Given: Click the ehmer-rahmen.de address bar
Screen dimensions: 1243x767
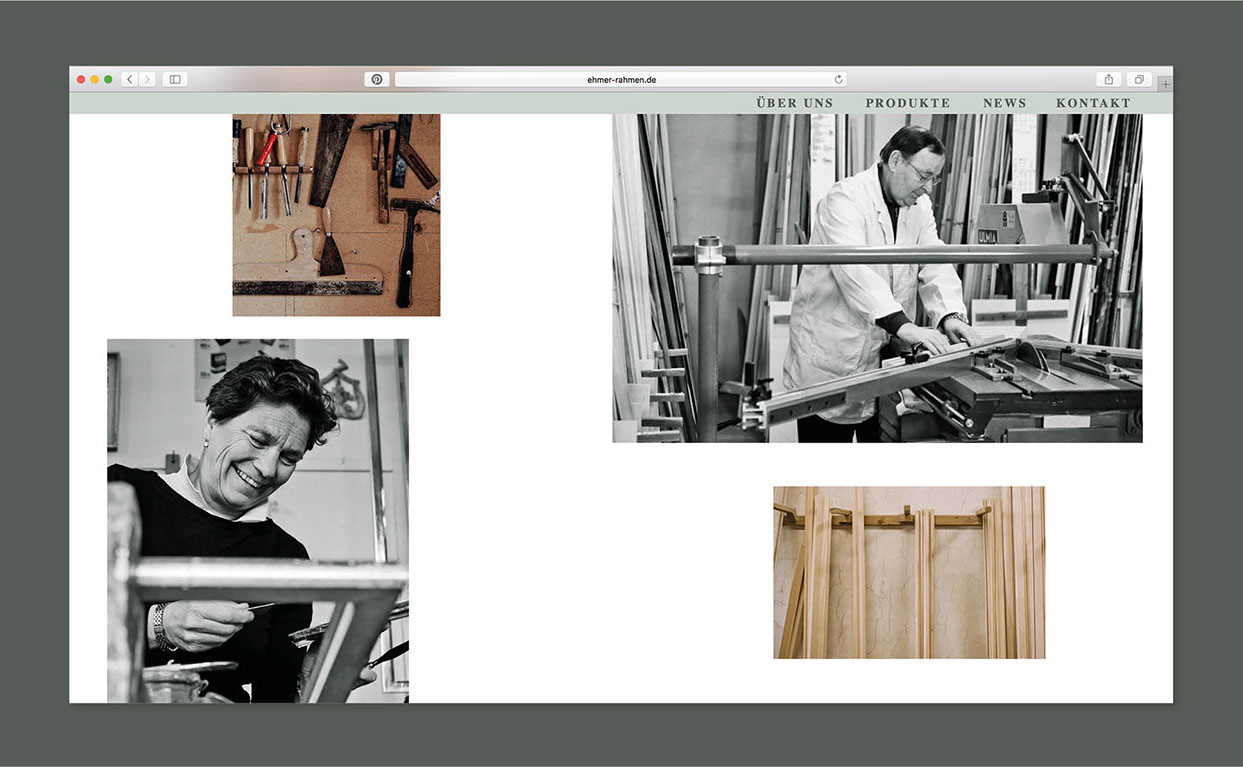Looking at the screenshot, I should (x=620, y=79).
